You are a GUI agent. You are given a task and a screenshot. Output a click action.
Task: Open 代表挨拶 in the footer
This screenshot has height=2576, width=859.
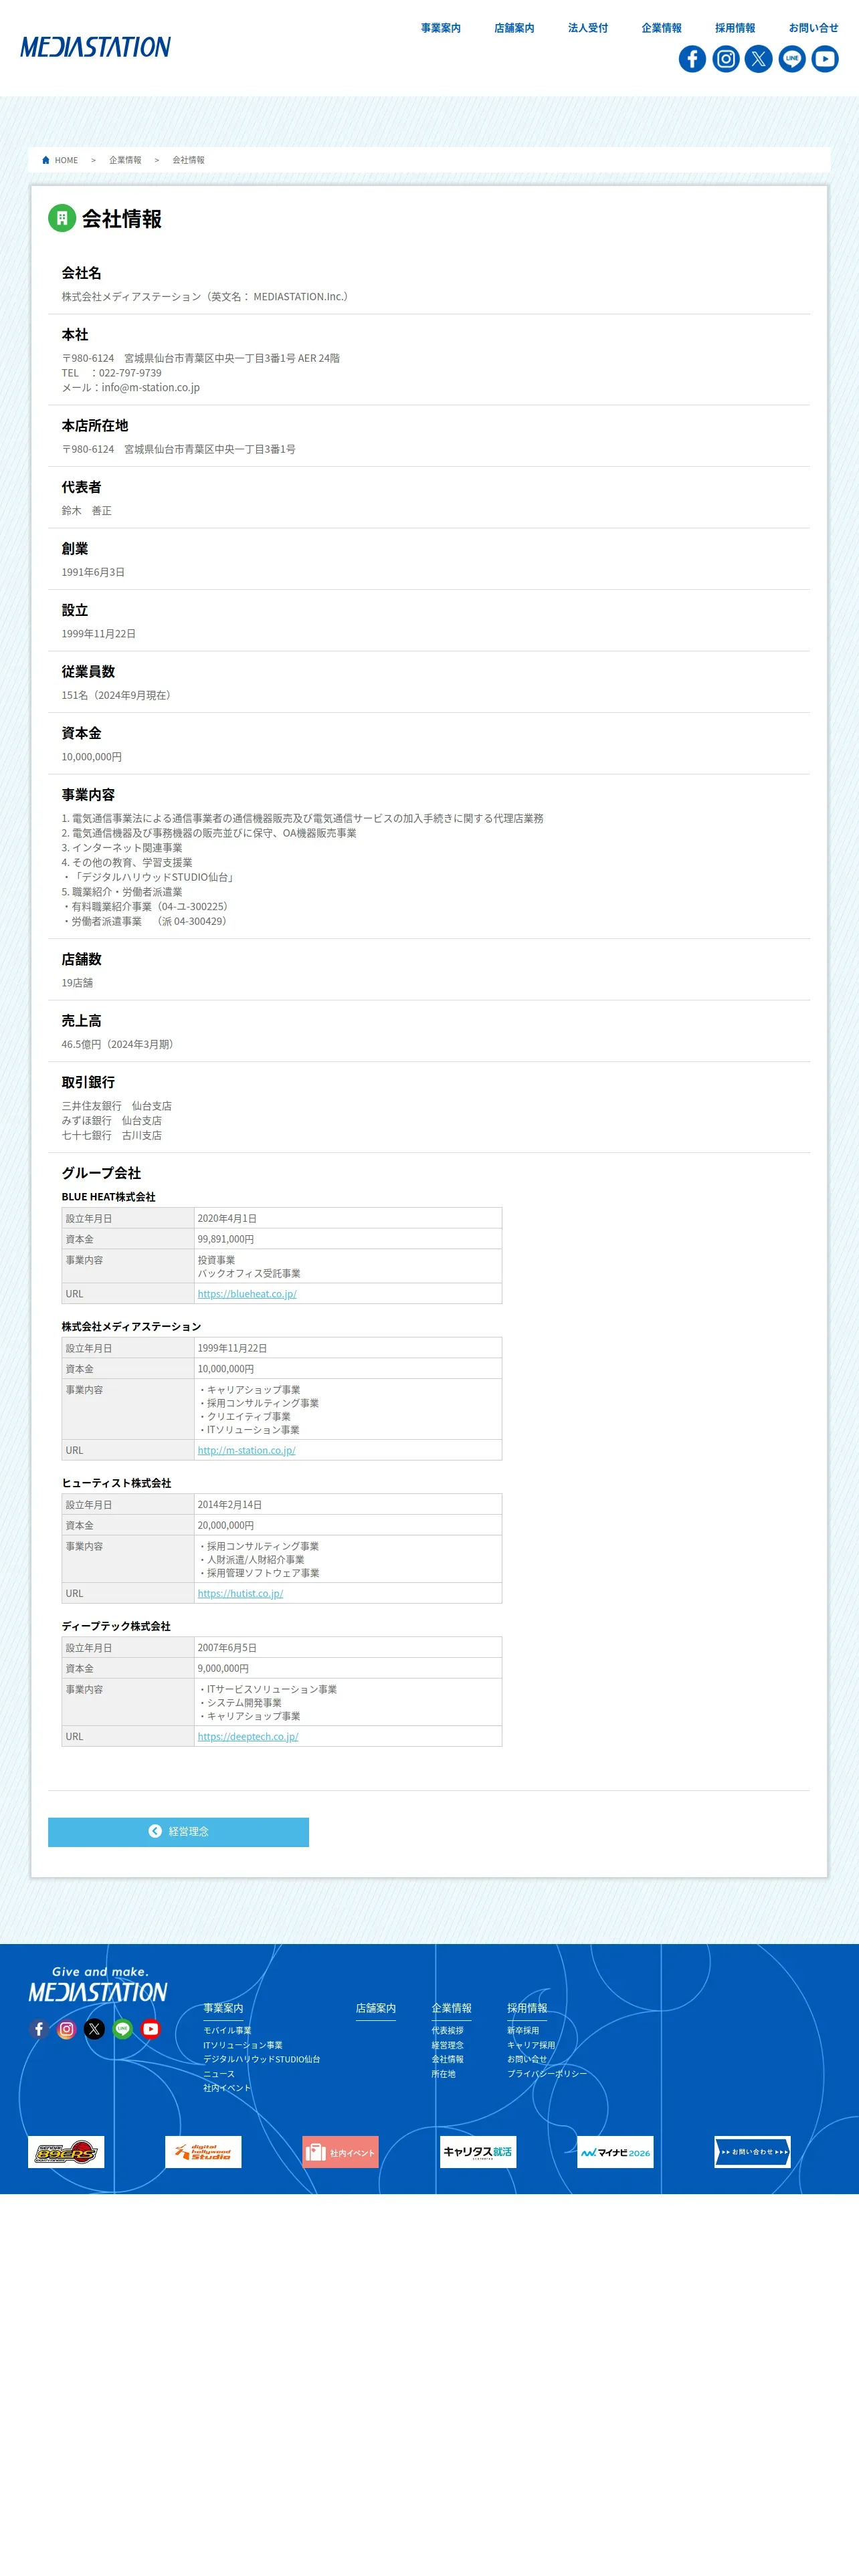447,2031
